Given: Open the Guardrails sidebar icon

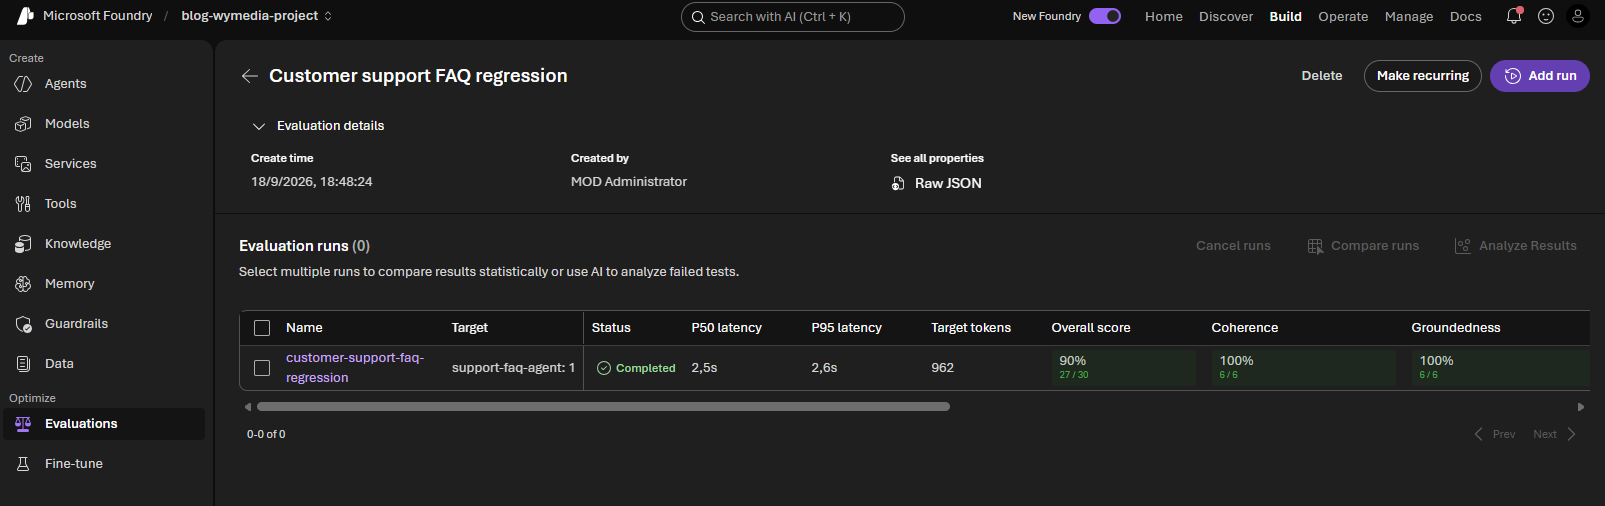Looking at the screenshot, I should [23, 324].
